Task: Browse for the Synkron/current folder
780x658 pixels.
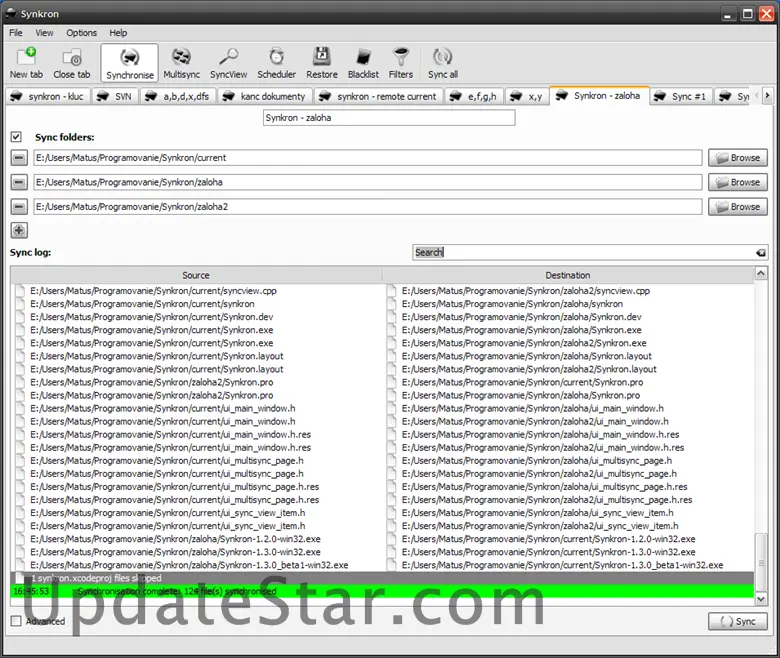Action: pos(738,158)
